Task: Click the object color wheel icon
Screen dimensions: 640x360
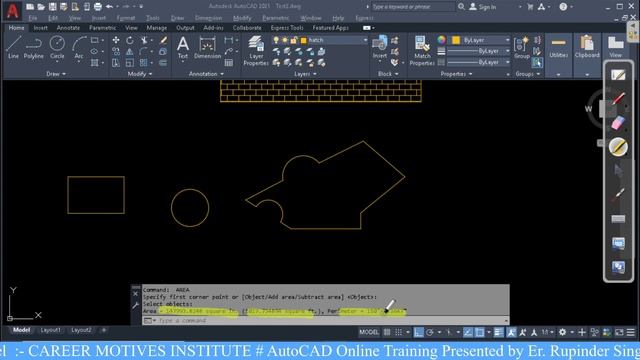Action: tap(441, 40)
